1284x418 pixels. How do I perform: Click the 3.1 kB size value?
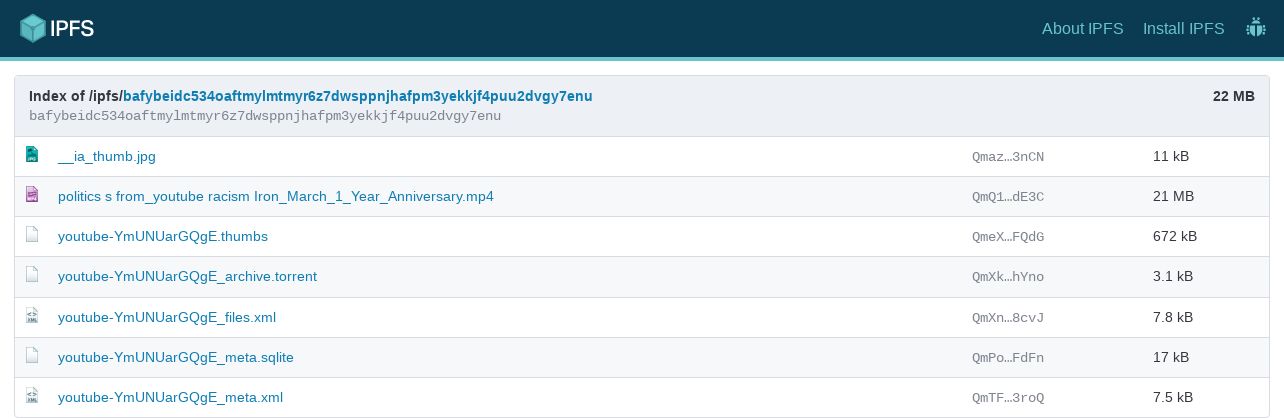click(x=1173, y=276)
